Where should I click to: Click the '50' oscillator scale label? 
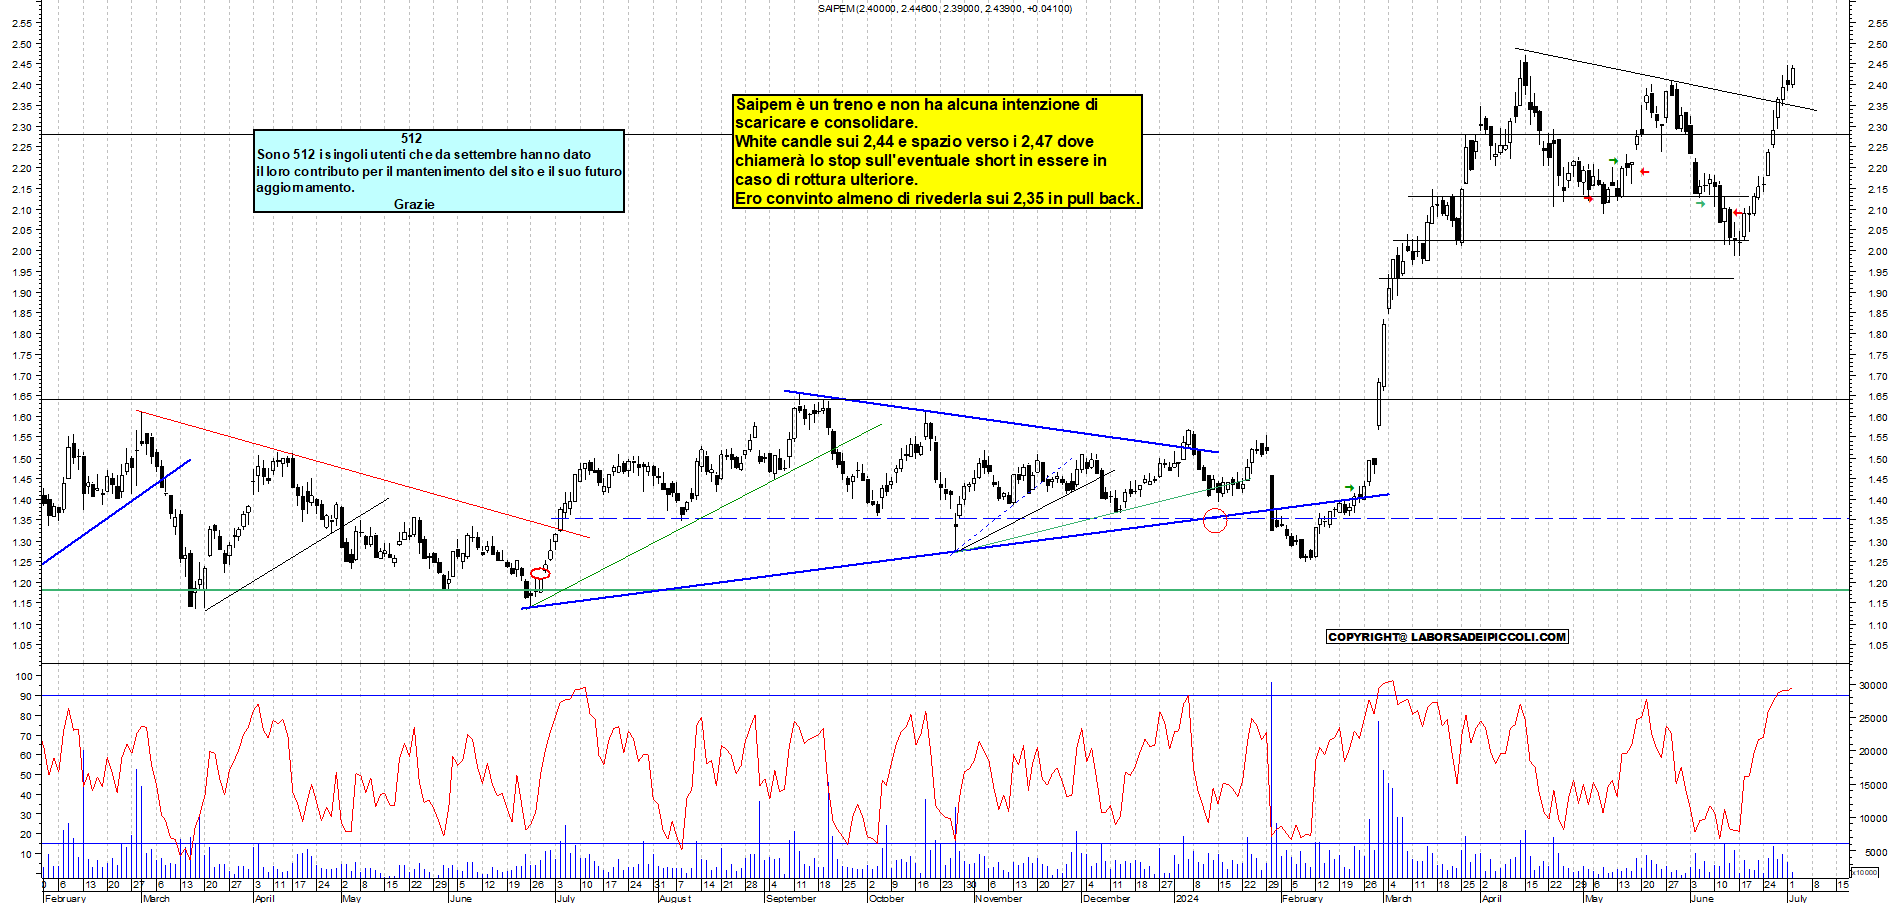pyautogui.click(x=26, y=776)
